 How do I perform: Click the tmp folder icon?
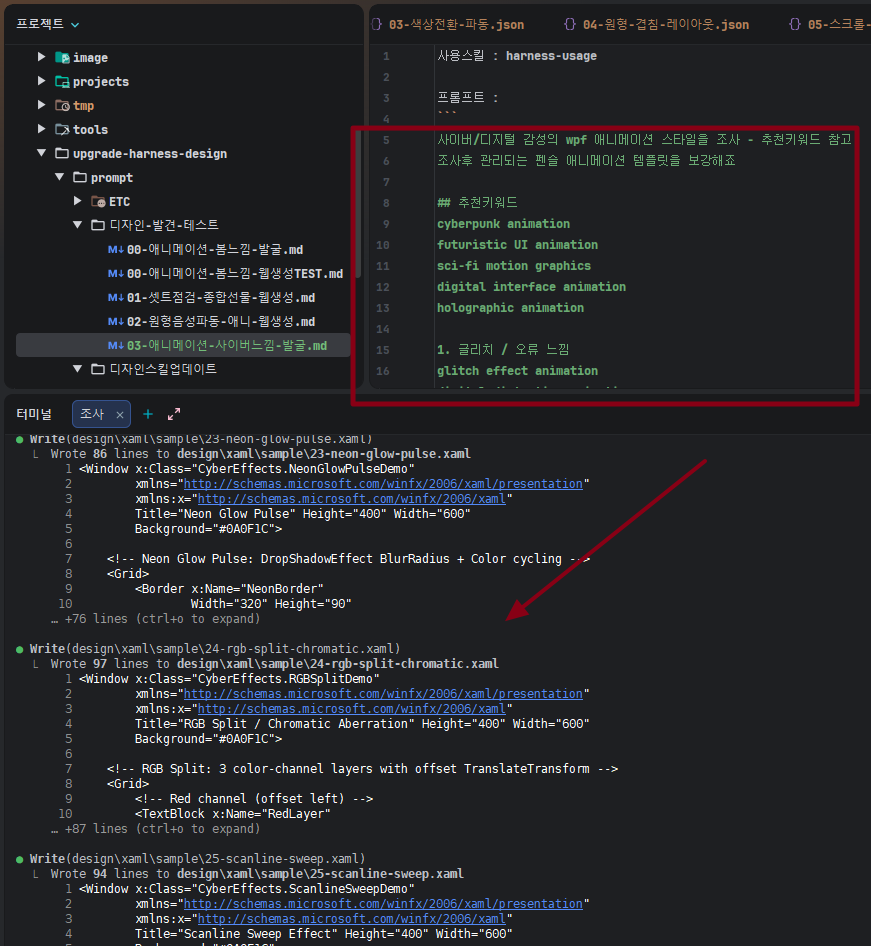click(x=62, y=106)
